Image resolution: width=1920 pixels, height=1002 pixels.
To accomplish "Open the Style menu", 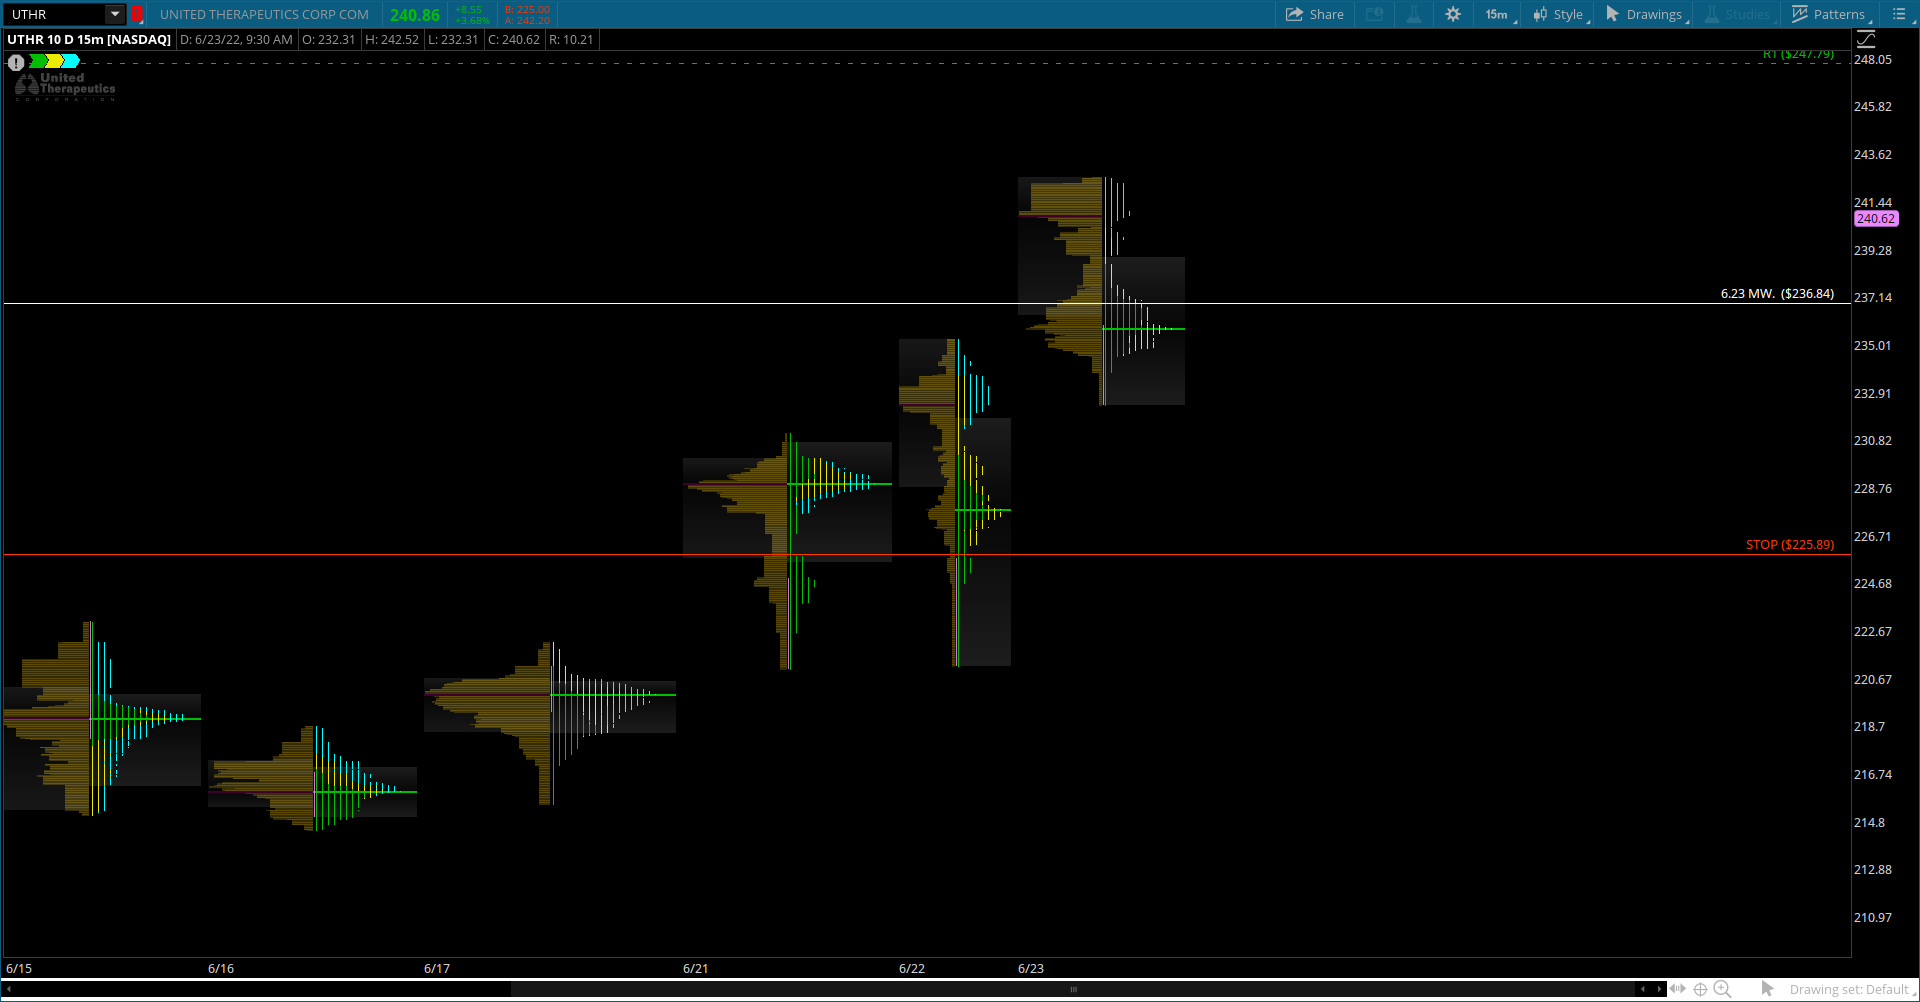I will [1559, 14].
